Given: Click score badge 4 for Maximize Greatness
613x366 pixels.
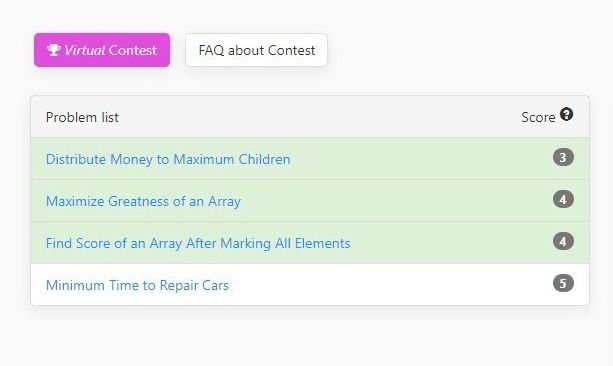Looking at the screenshot, I should 563,199.
